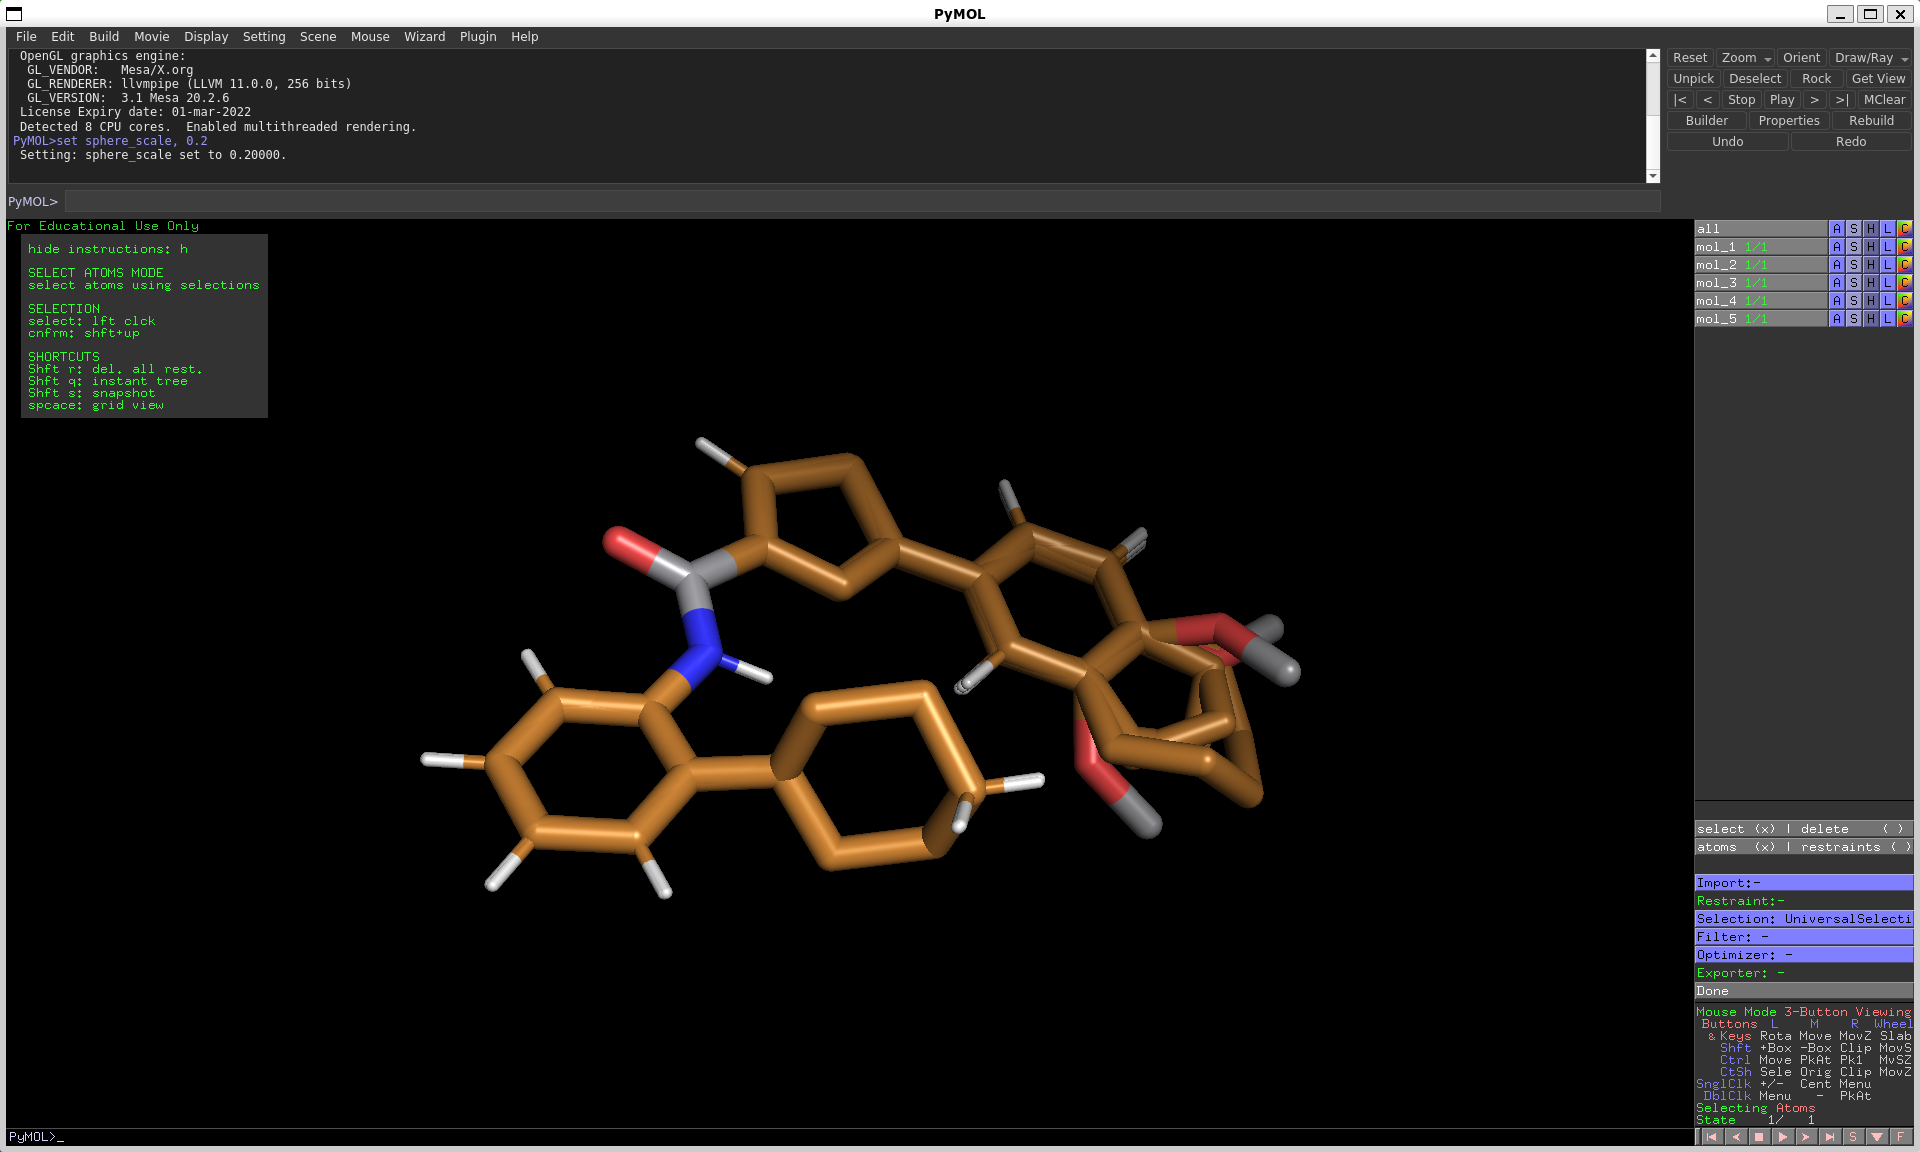Click the >| end button in top panel
The height and width of the screenshot is (1152, 1920).
pos(1841,100)
